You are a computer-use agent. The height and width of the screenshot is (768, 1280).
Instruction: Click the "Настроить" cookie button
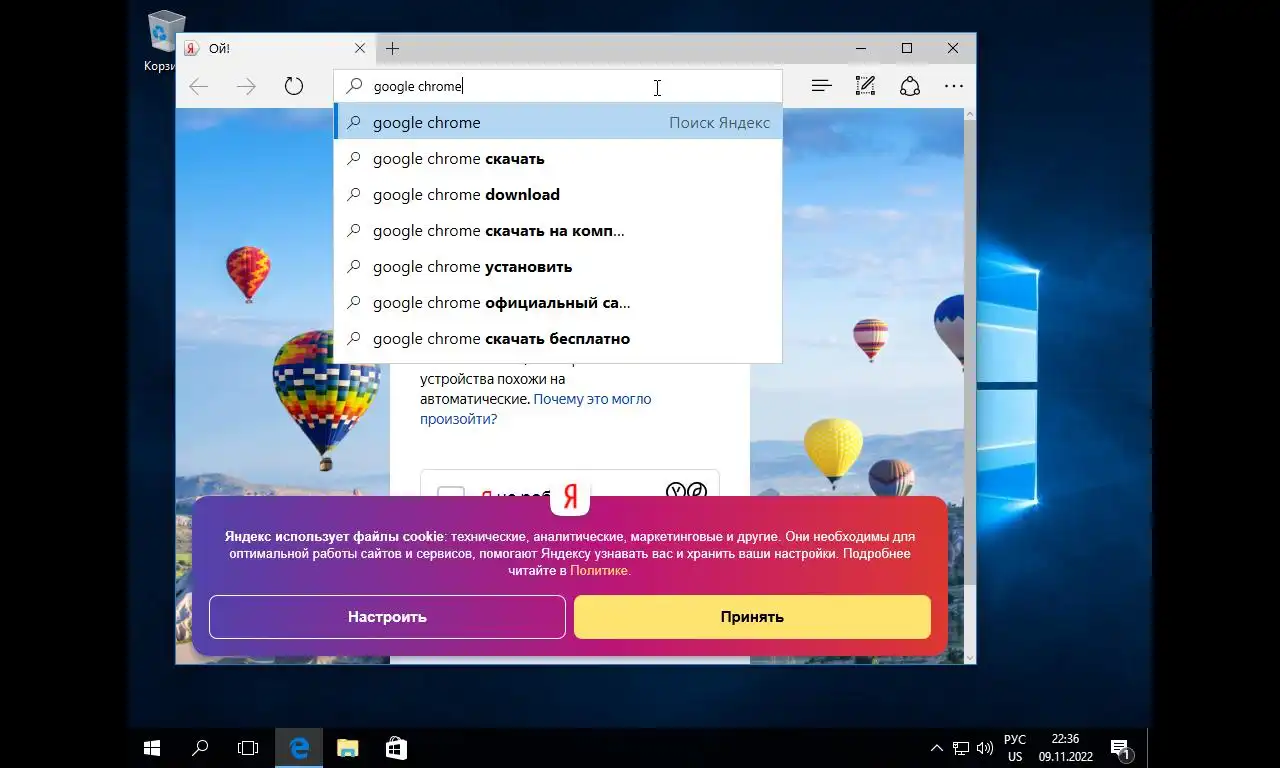387,617
